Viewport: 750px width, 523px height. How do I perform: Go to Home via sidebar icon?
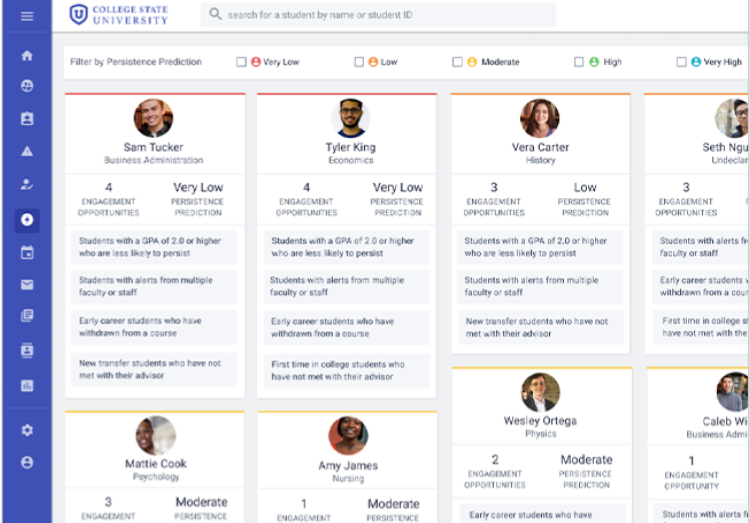(27, 56)
